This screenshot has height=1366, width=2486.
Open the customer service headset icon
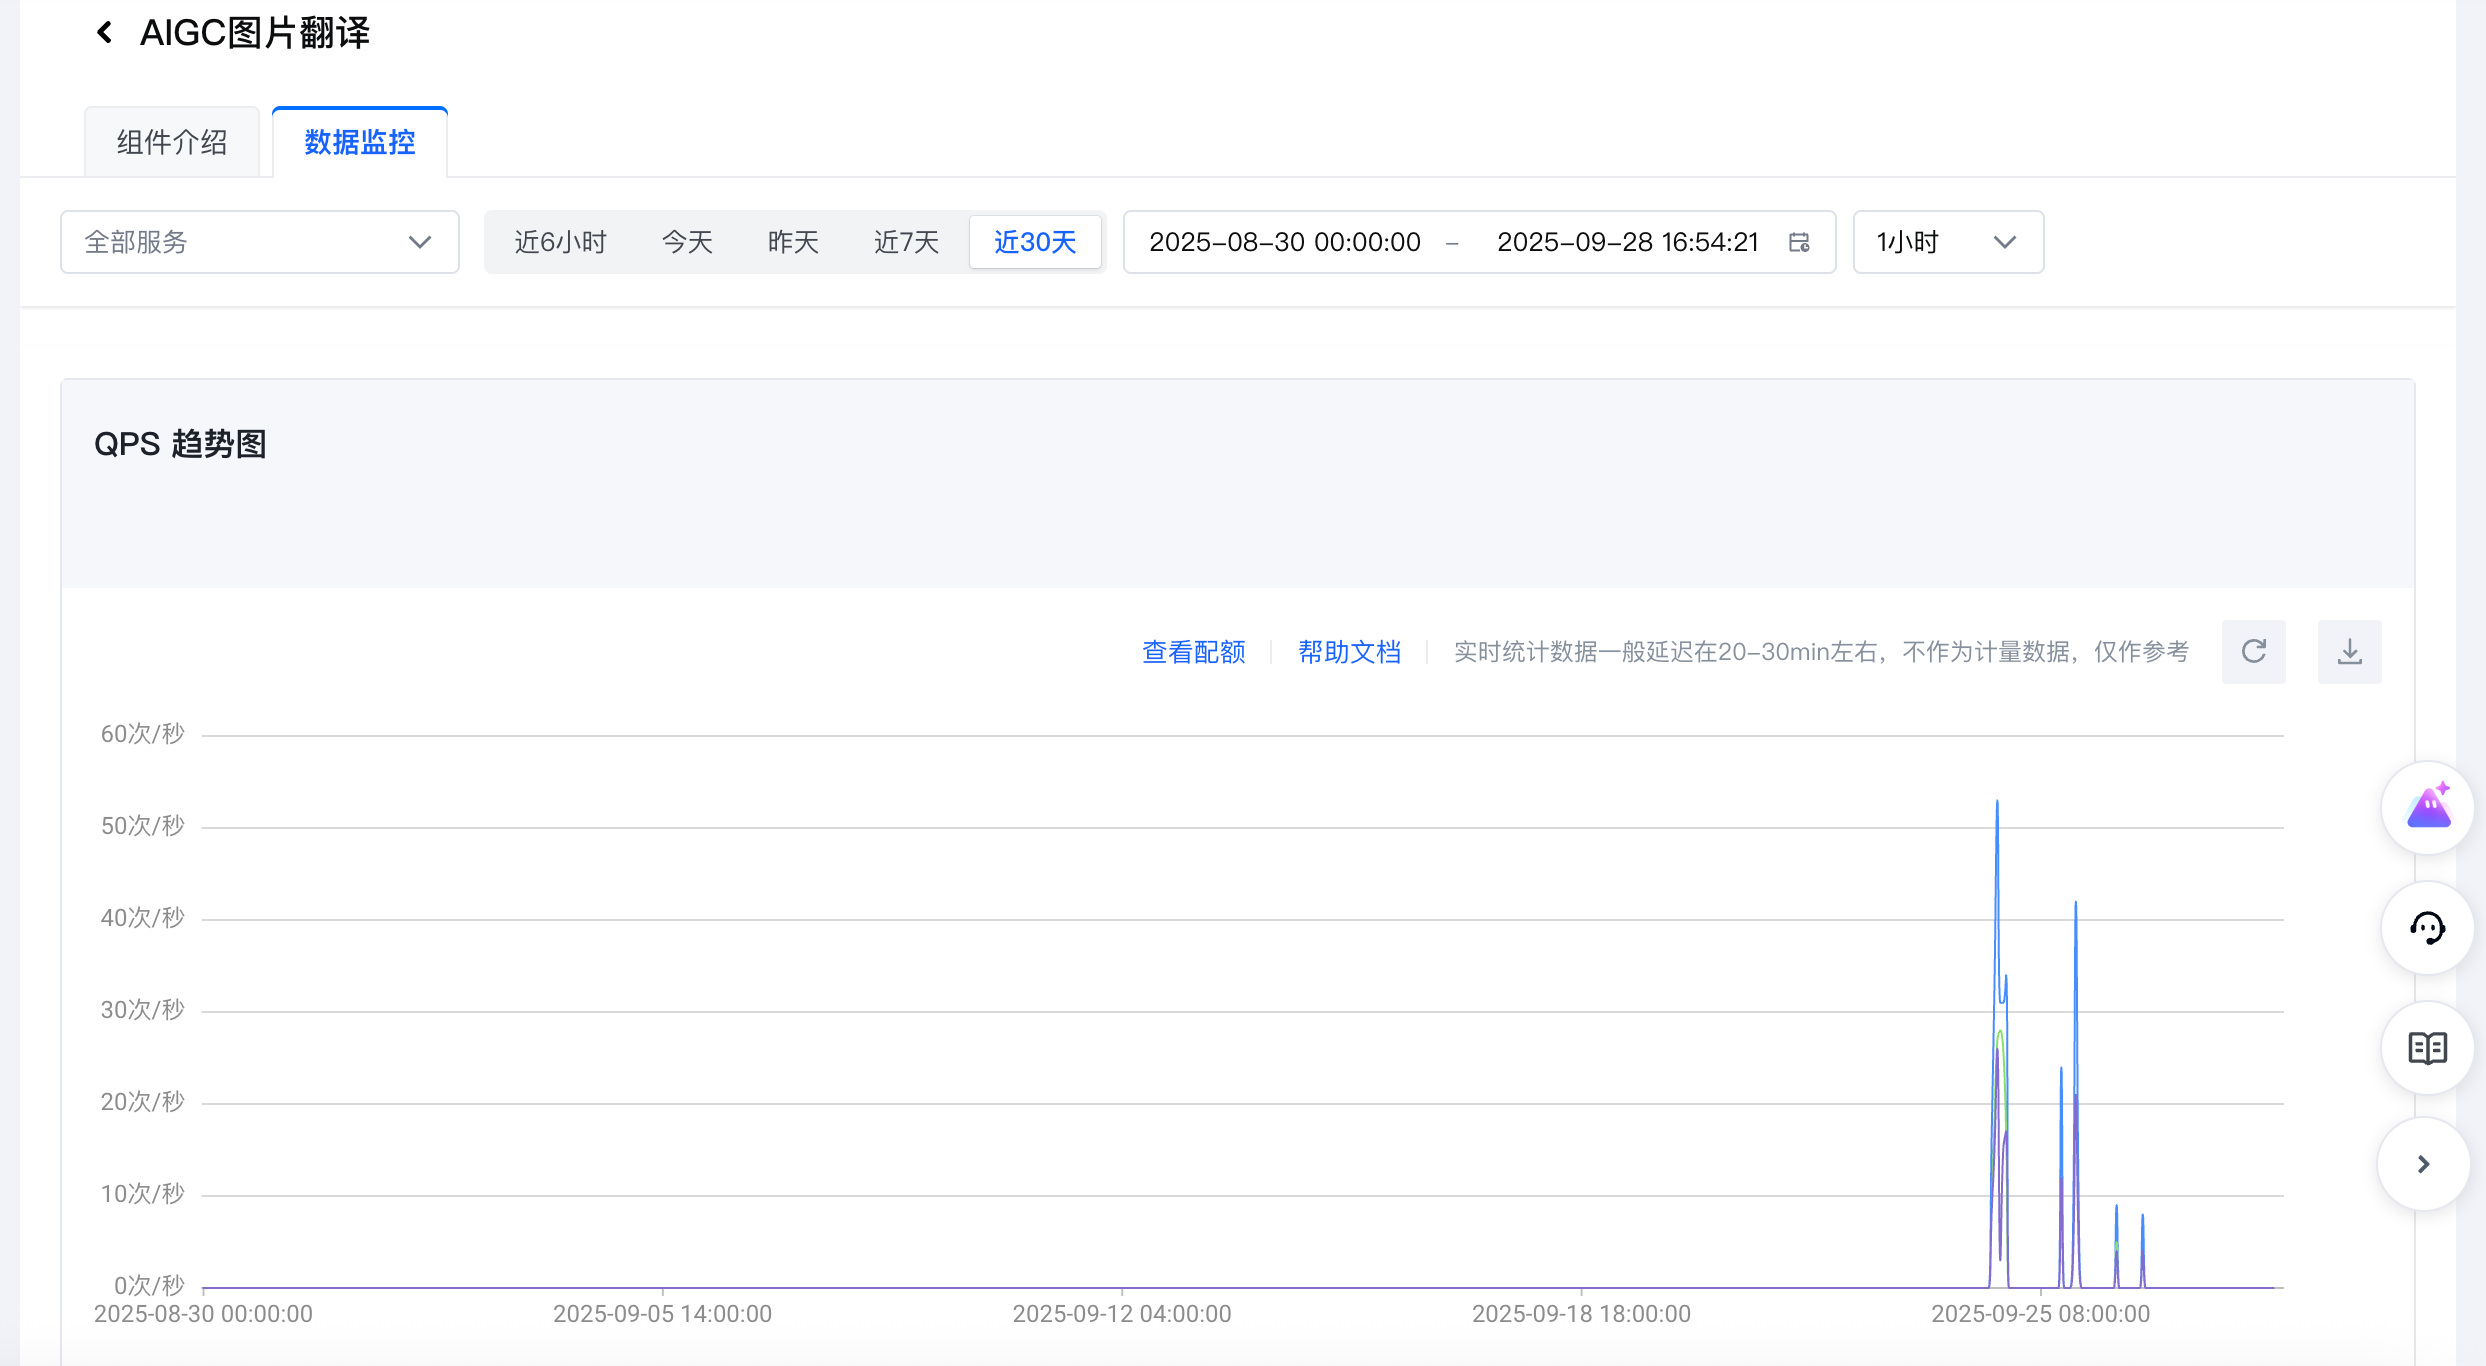pyautogui.click(x=2428, y=928)
